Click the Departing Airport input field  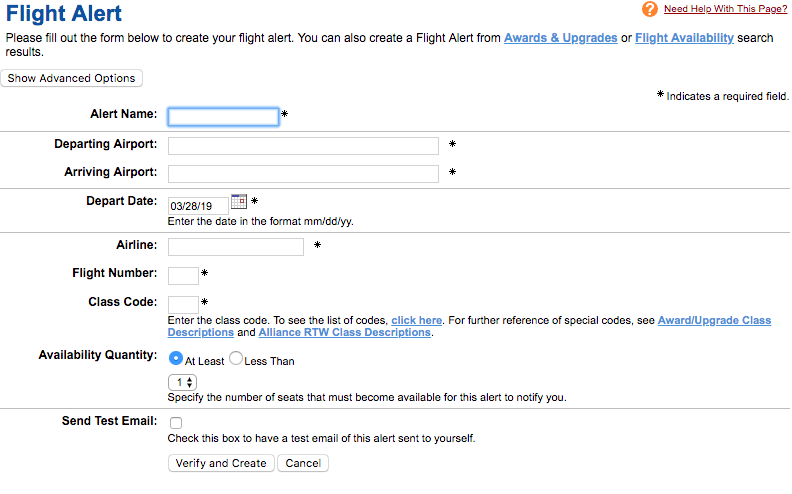coord(303,146)
